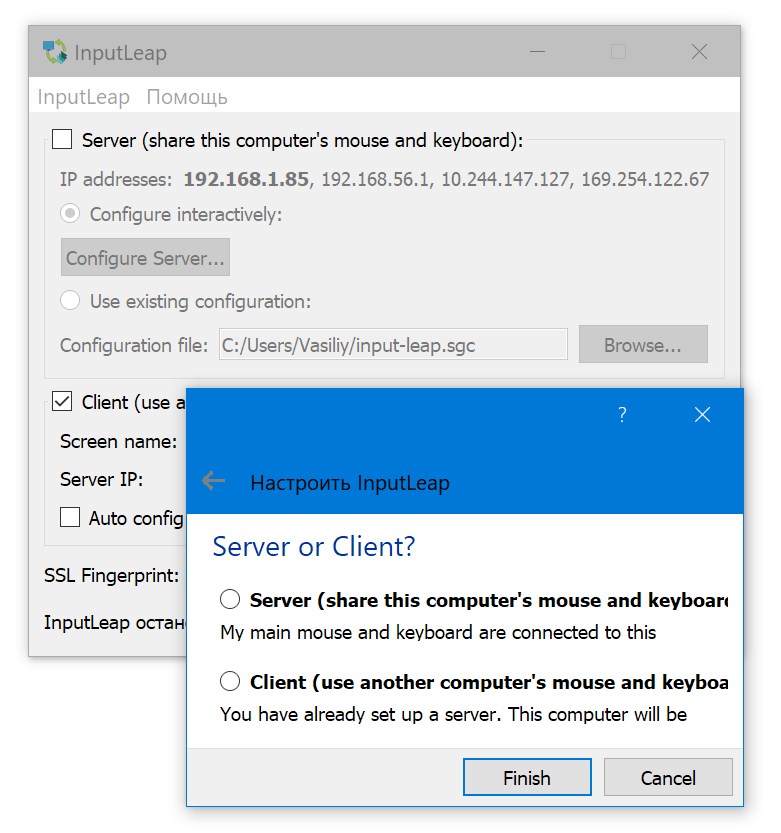Screen dimensions: 781x833
Task: Click the Configure Server button
Action: pos(145,258)
